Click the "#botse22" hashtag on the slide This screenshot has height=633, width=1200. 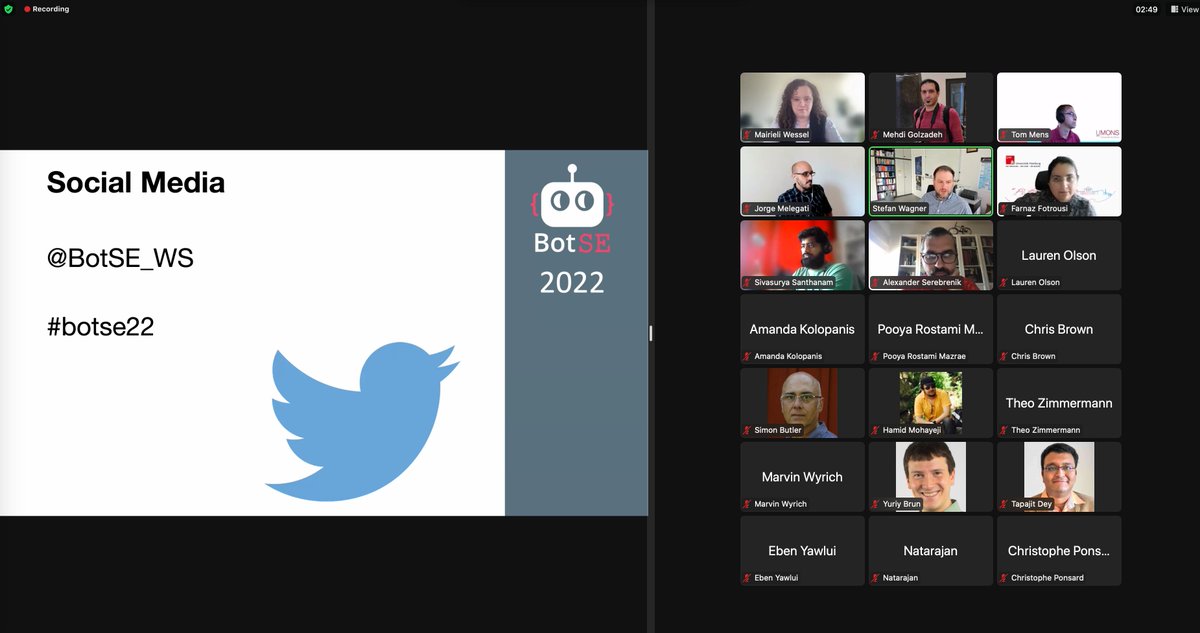[100, 326]
